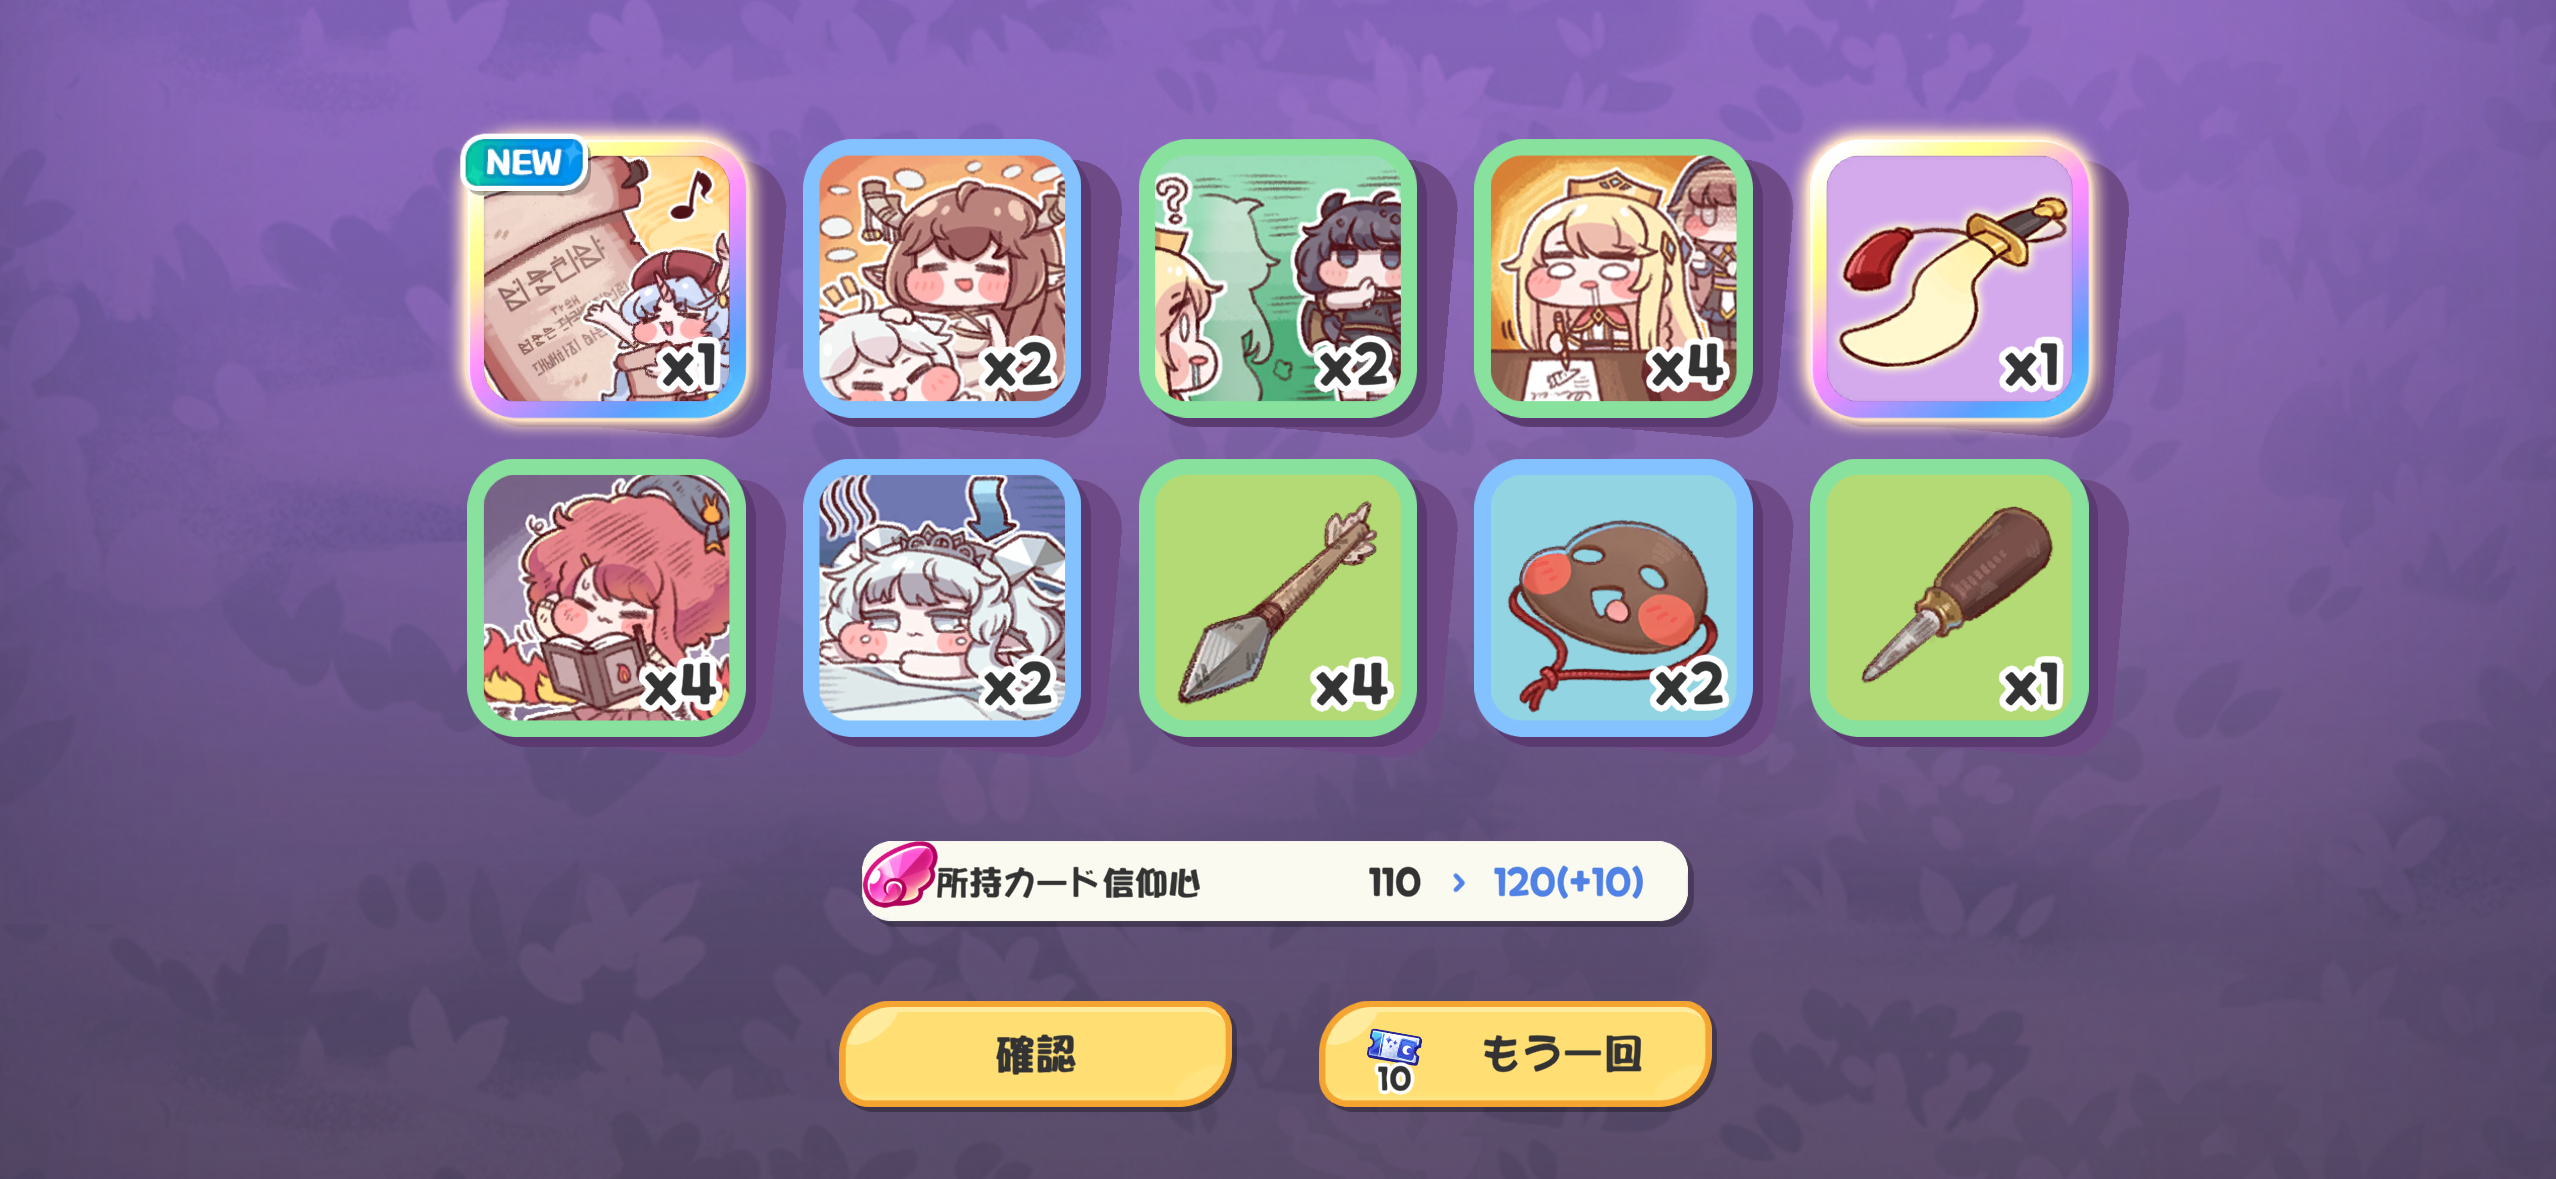Tap the x1 count on sword item

[2031, 366]
